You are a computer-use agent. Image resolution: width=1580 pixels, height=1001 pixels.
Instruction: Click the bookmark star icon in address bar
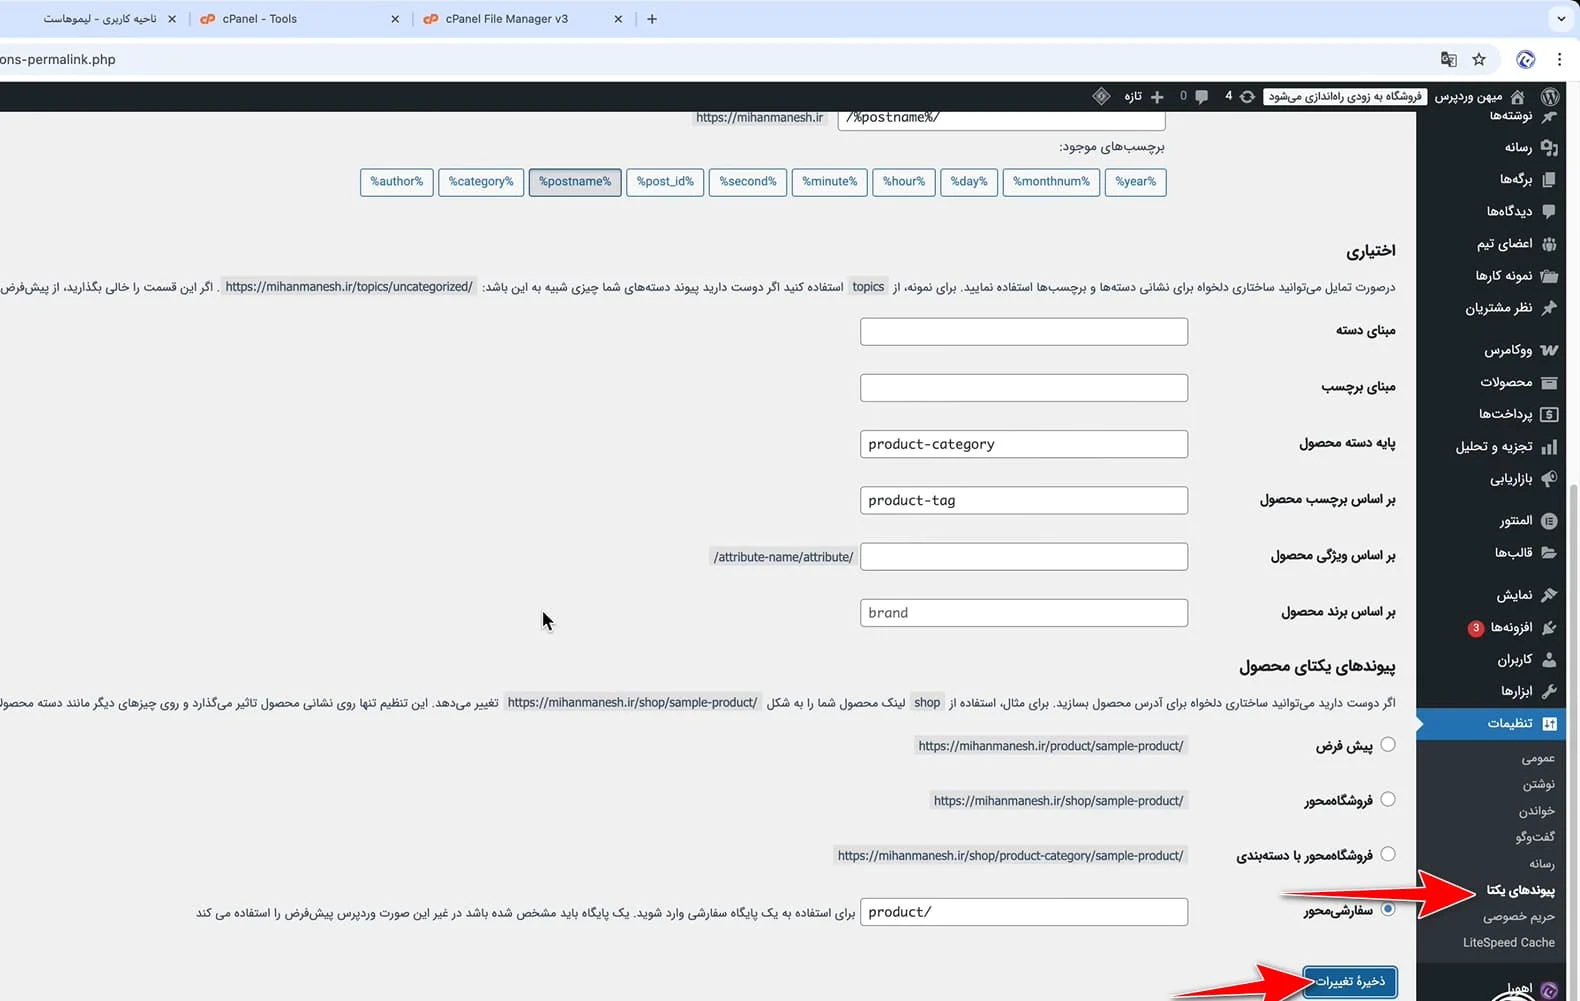tap(1479, 60)
